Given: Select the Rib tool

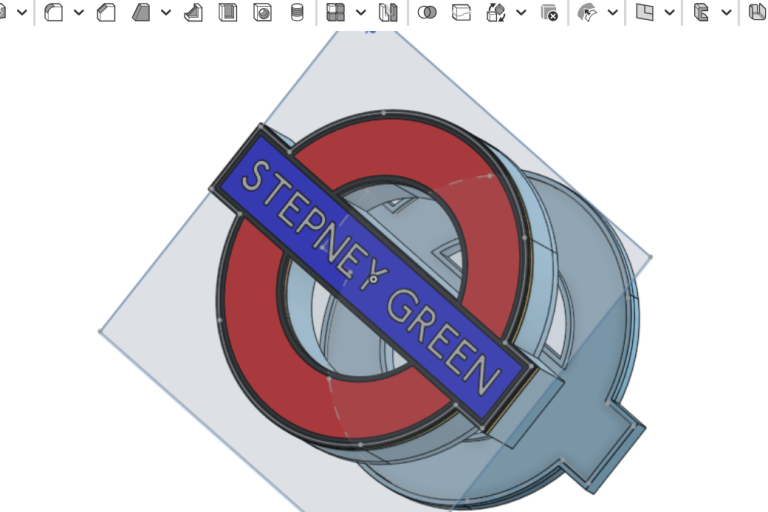Looking at the screenshot, I should (193, 12).
